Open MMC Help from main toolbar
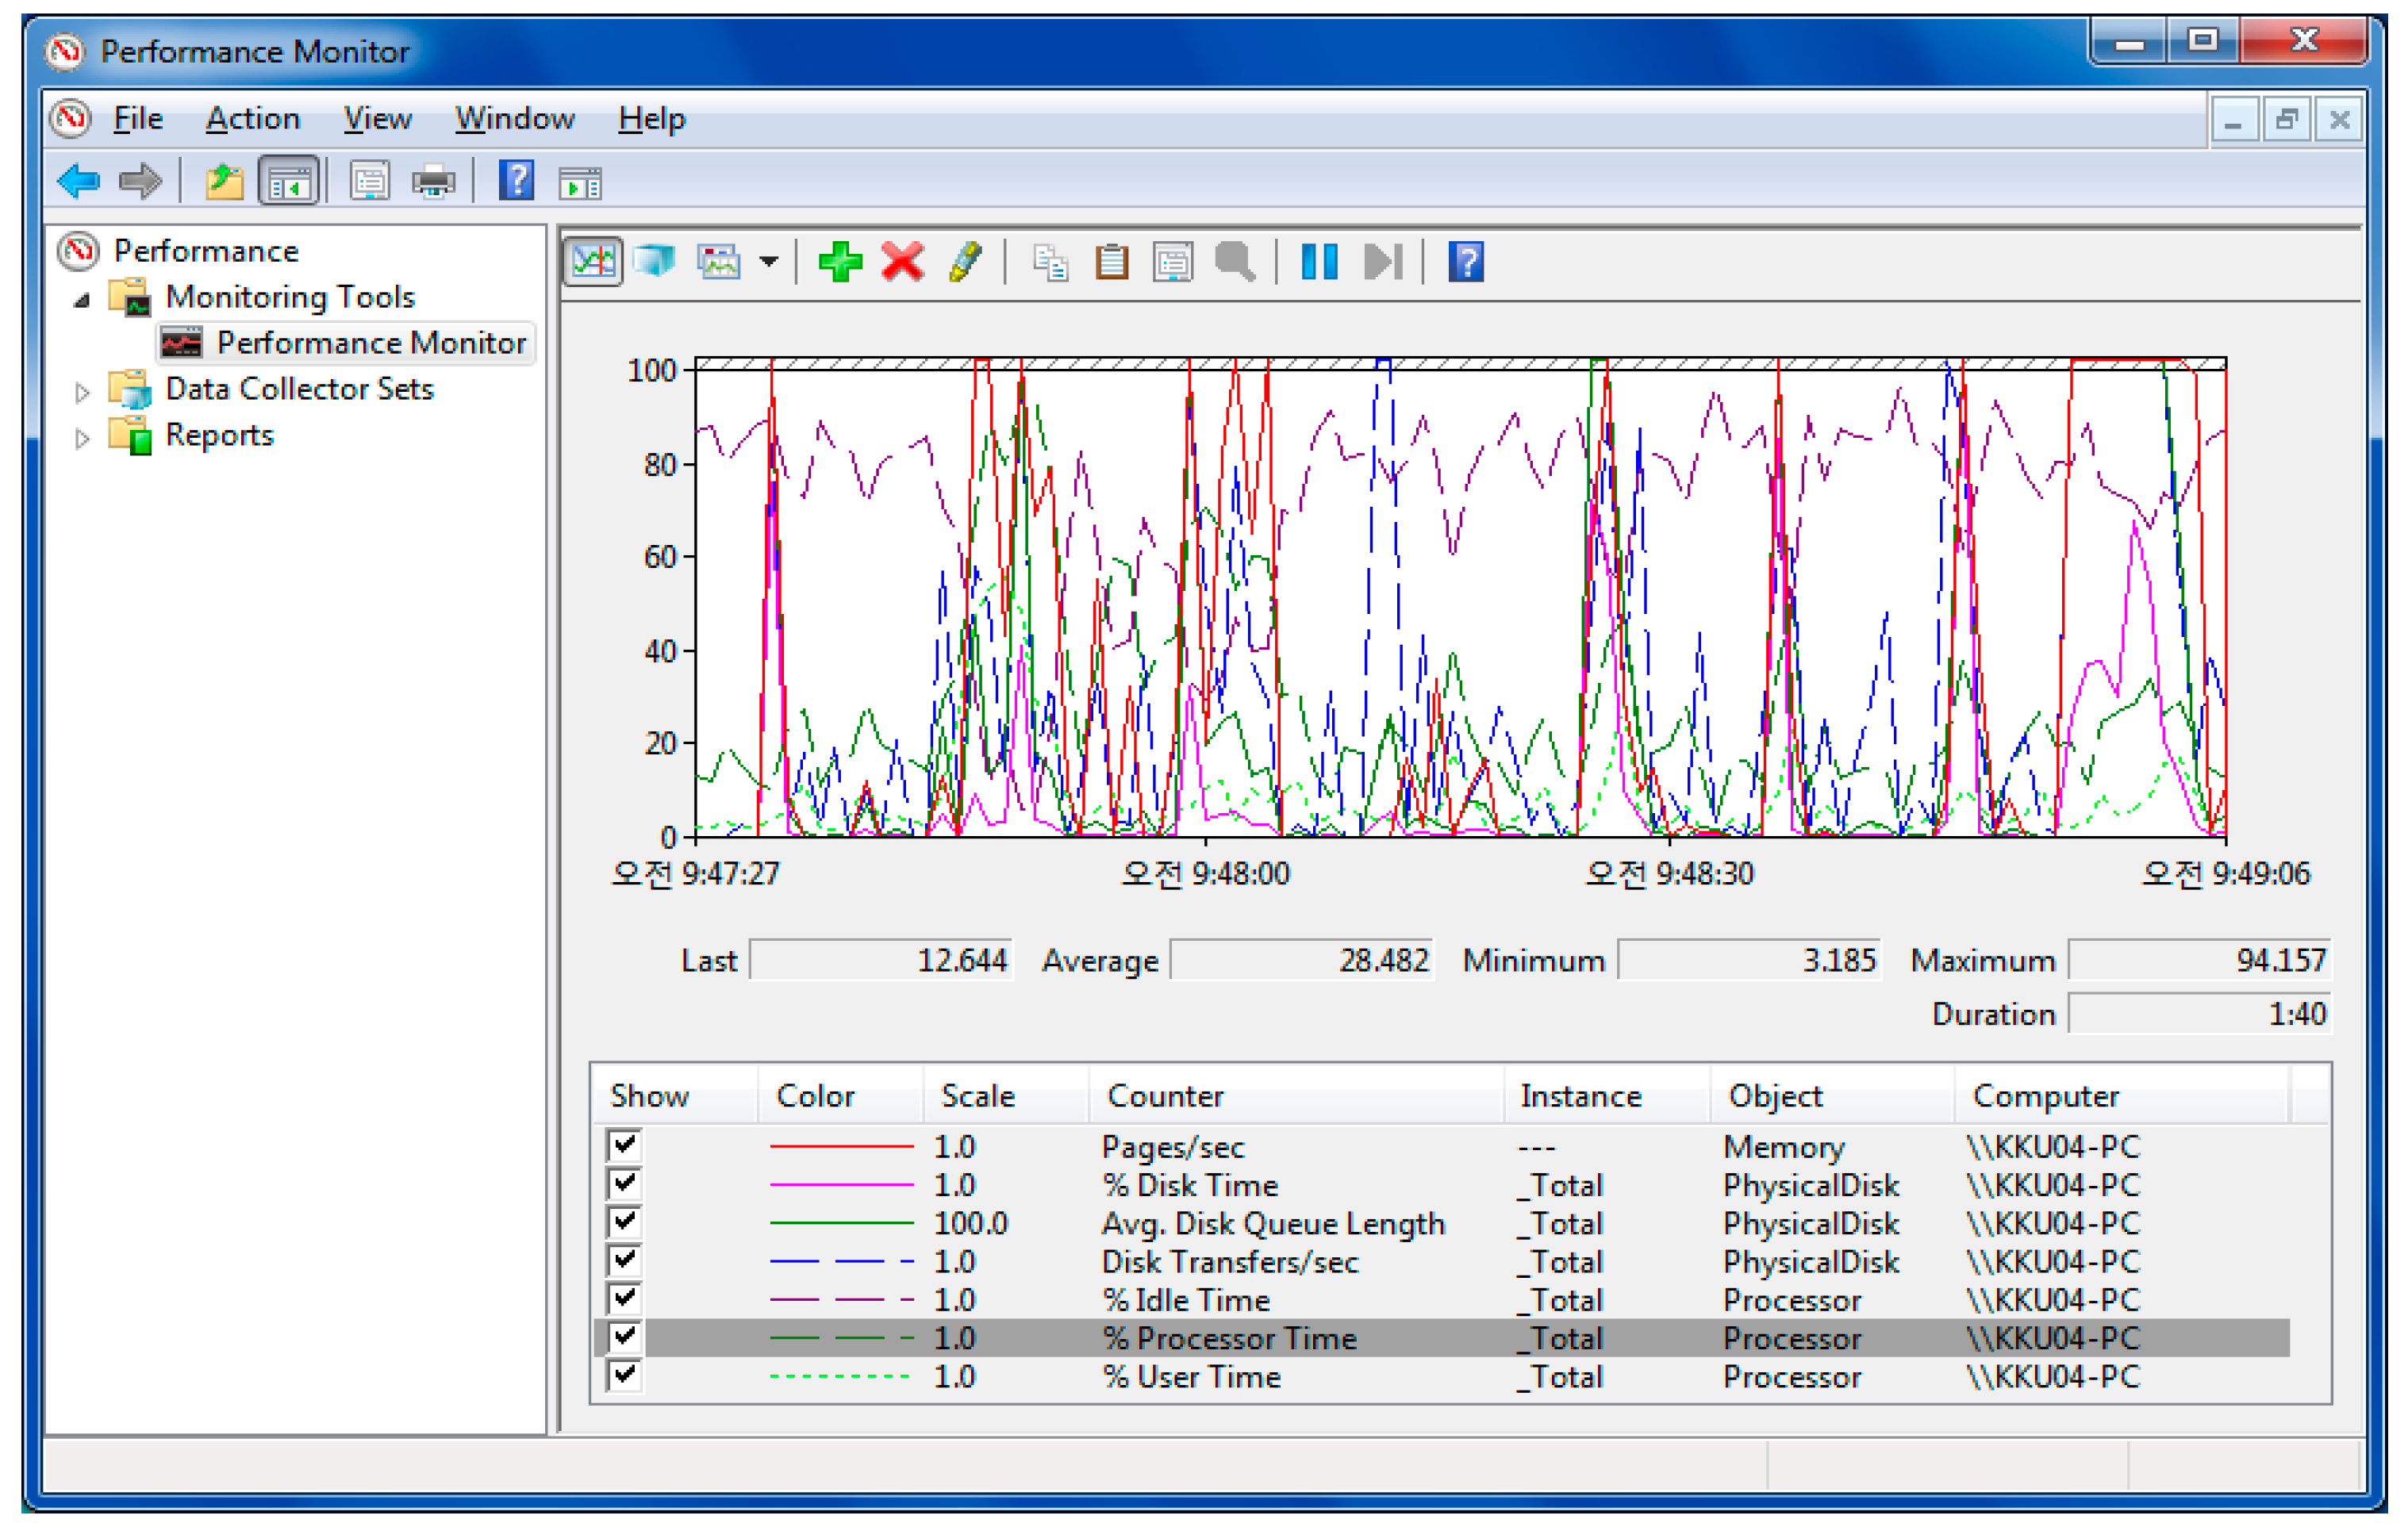This screenshot has height=1523, width=2408. point(516,182)
